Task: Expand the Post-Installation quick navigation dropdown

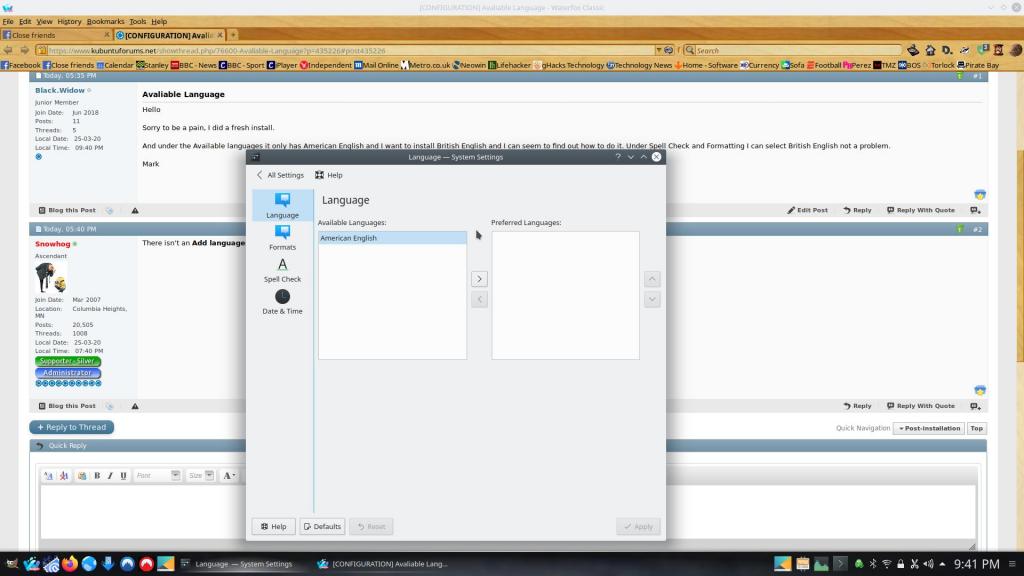Action: (927, 428)
